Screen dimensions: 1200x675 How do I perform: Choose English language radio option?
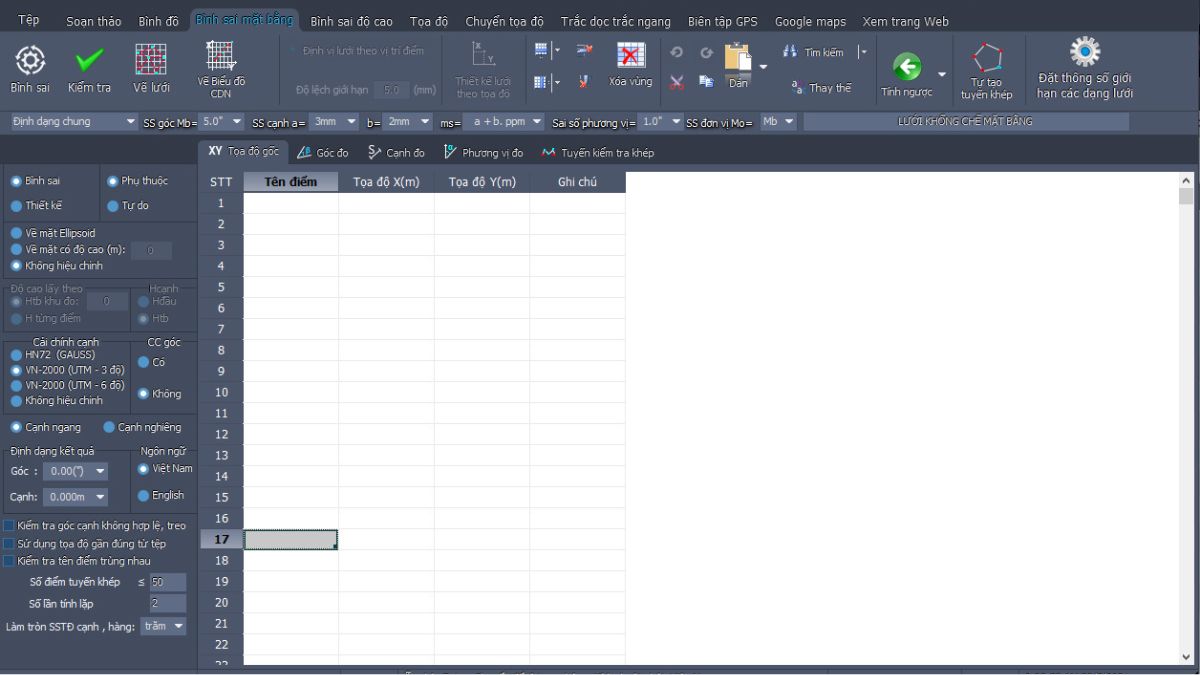[144, 496]
